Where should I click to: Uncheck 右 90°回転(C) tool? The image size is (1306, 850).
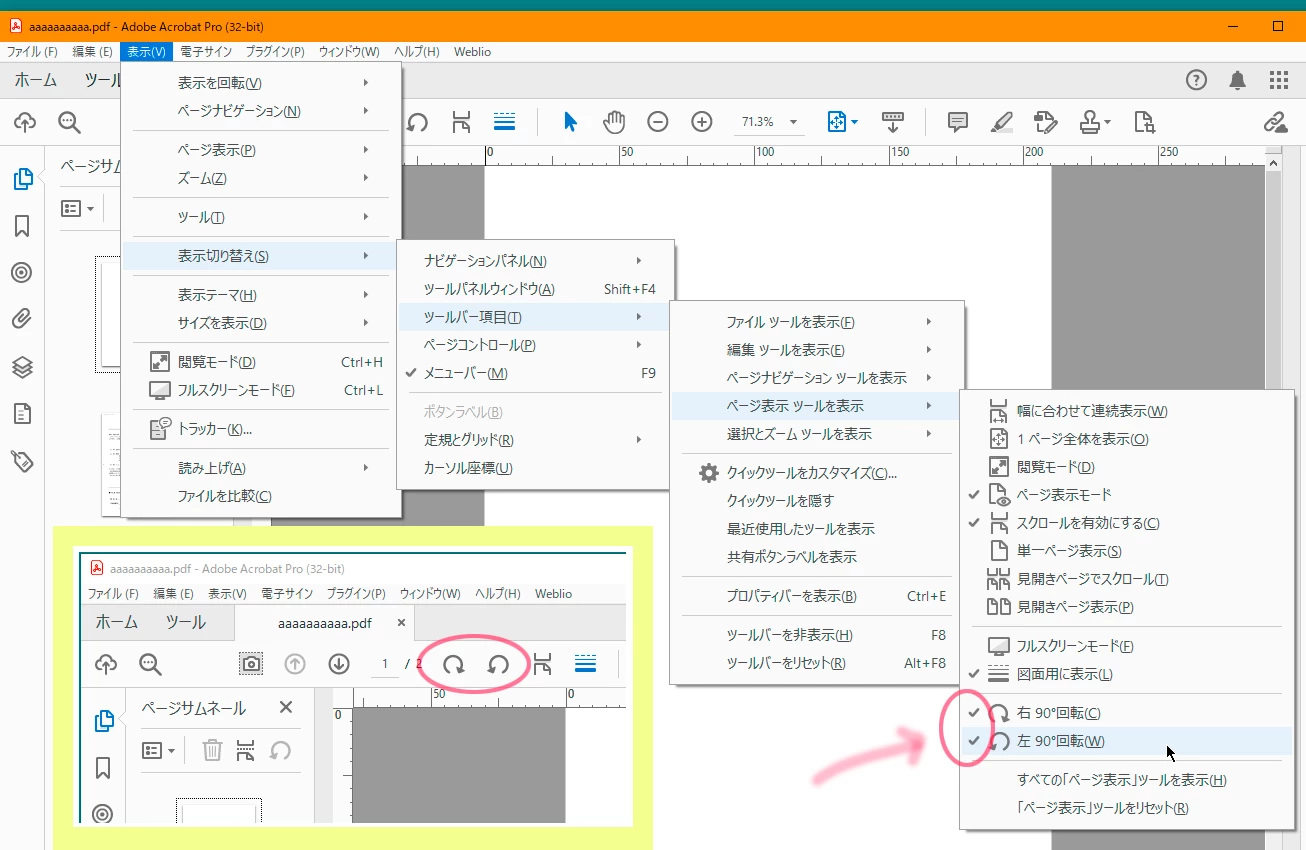(1126, 713)
